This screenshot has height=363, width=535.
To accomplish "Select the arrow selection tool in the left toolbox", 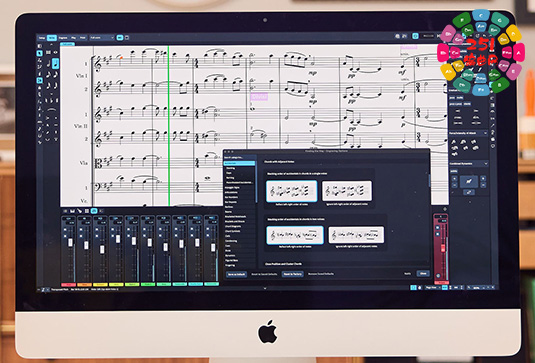I will click(40, 53).
